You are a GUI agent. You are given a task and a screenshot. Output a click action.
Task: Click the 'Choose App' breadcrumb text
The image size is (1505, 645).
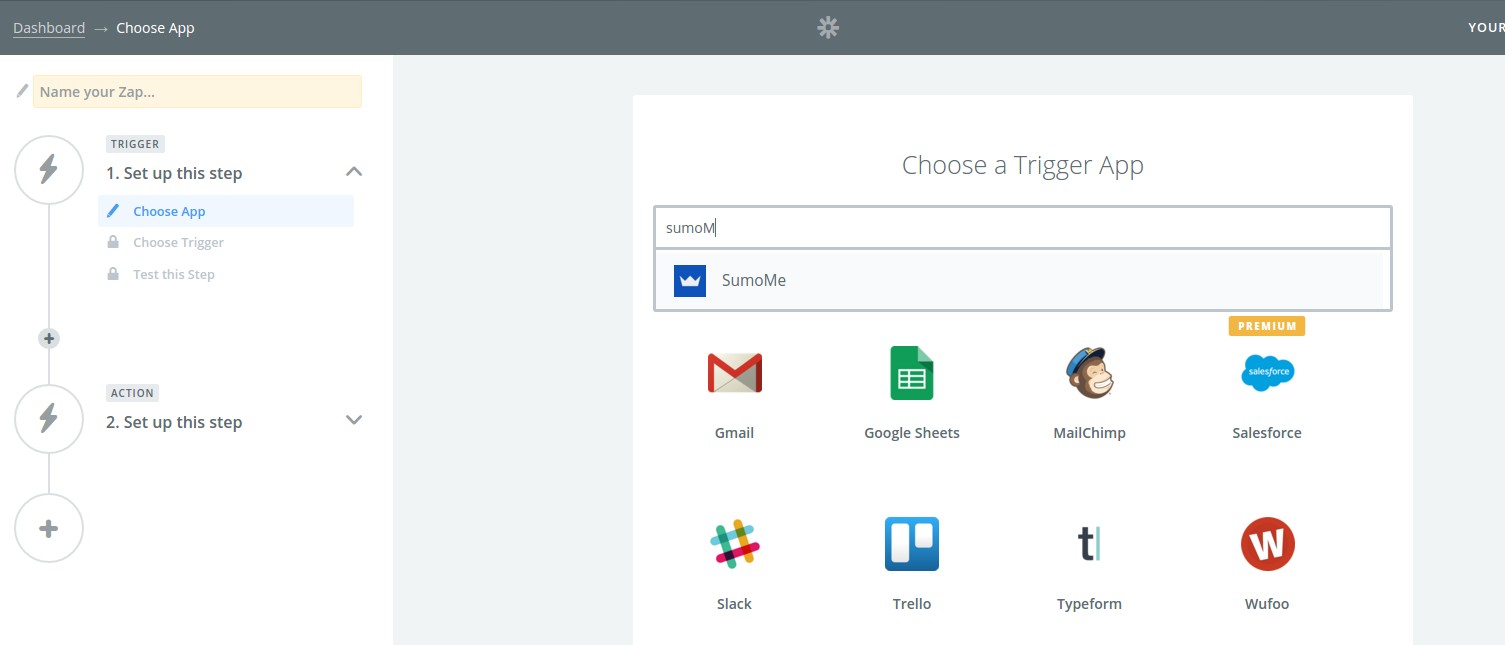pos(155,28)
